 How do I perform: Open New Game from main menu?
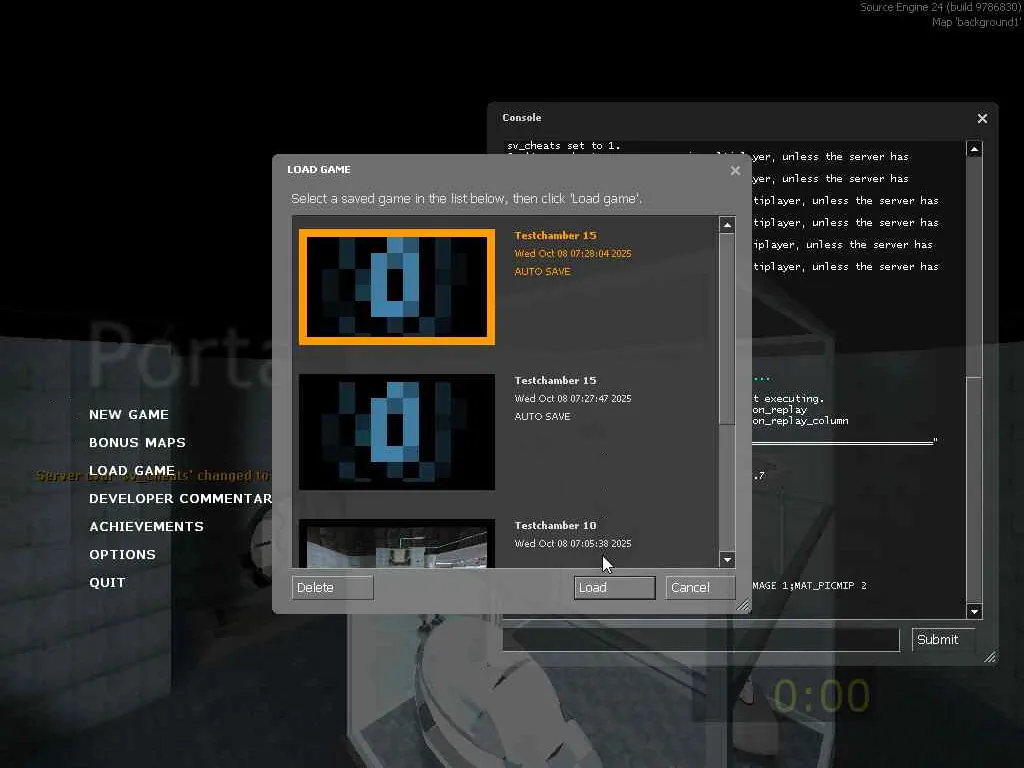click(129, 415)
